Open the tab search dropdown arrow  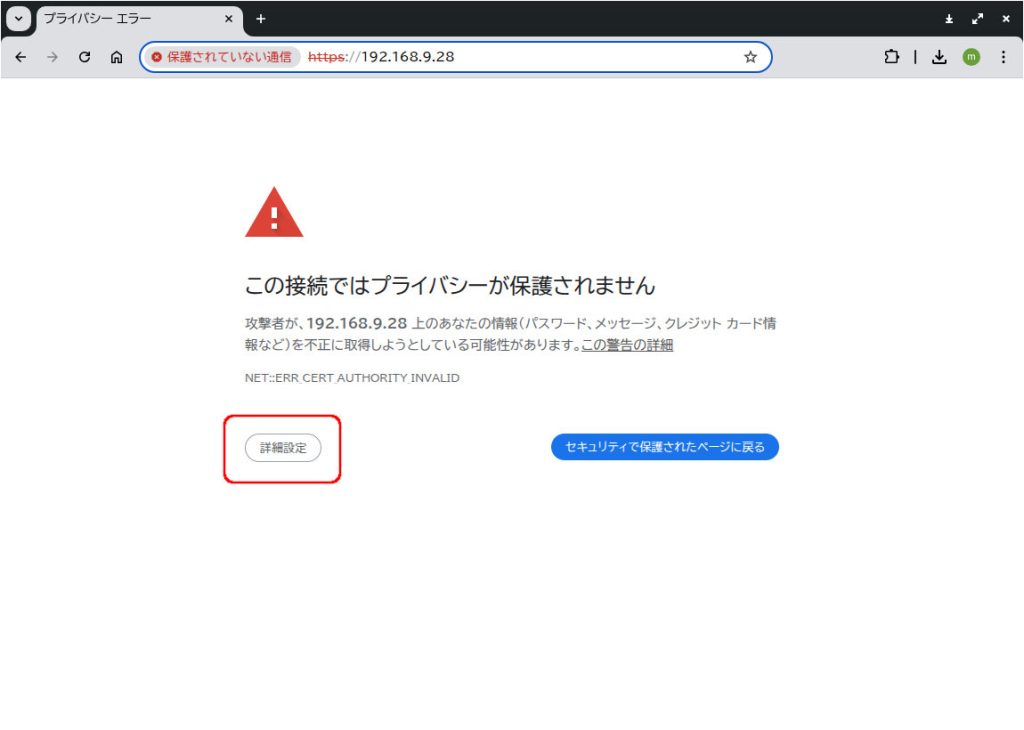pyautogui.click(x=19, y=18)
